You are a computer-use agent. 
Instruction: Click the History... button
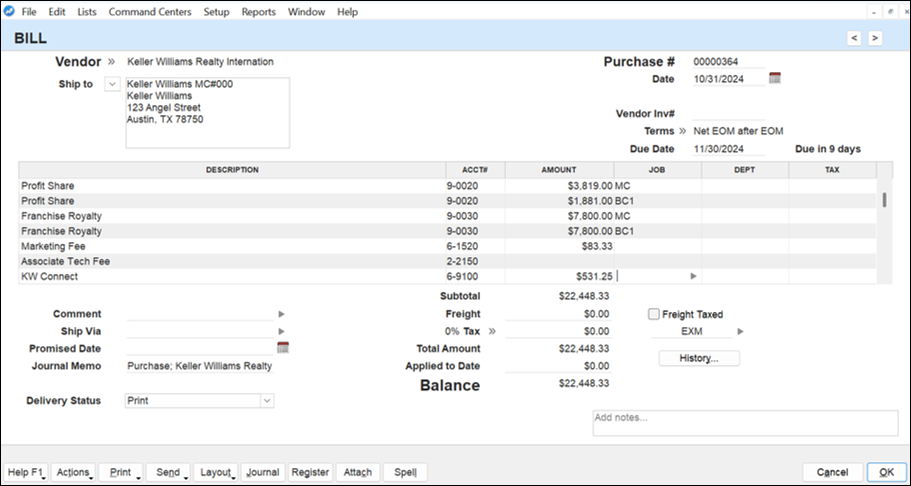click(x=699, y=358)
